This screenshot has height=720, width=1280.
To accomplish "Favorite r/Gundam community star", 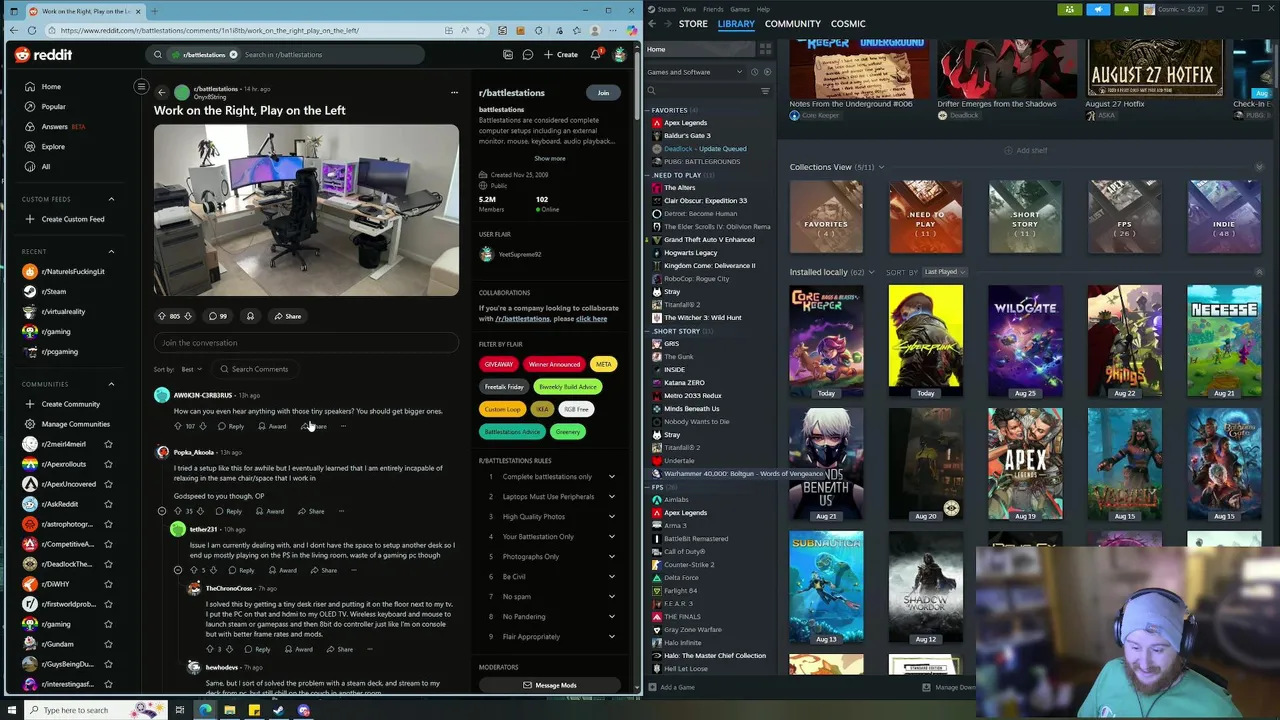I will (x=108, y=644).
